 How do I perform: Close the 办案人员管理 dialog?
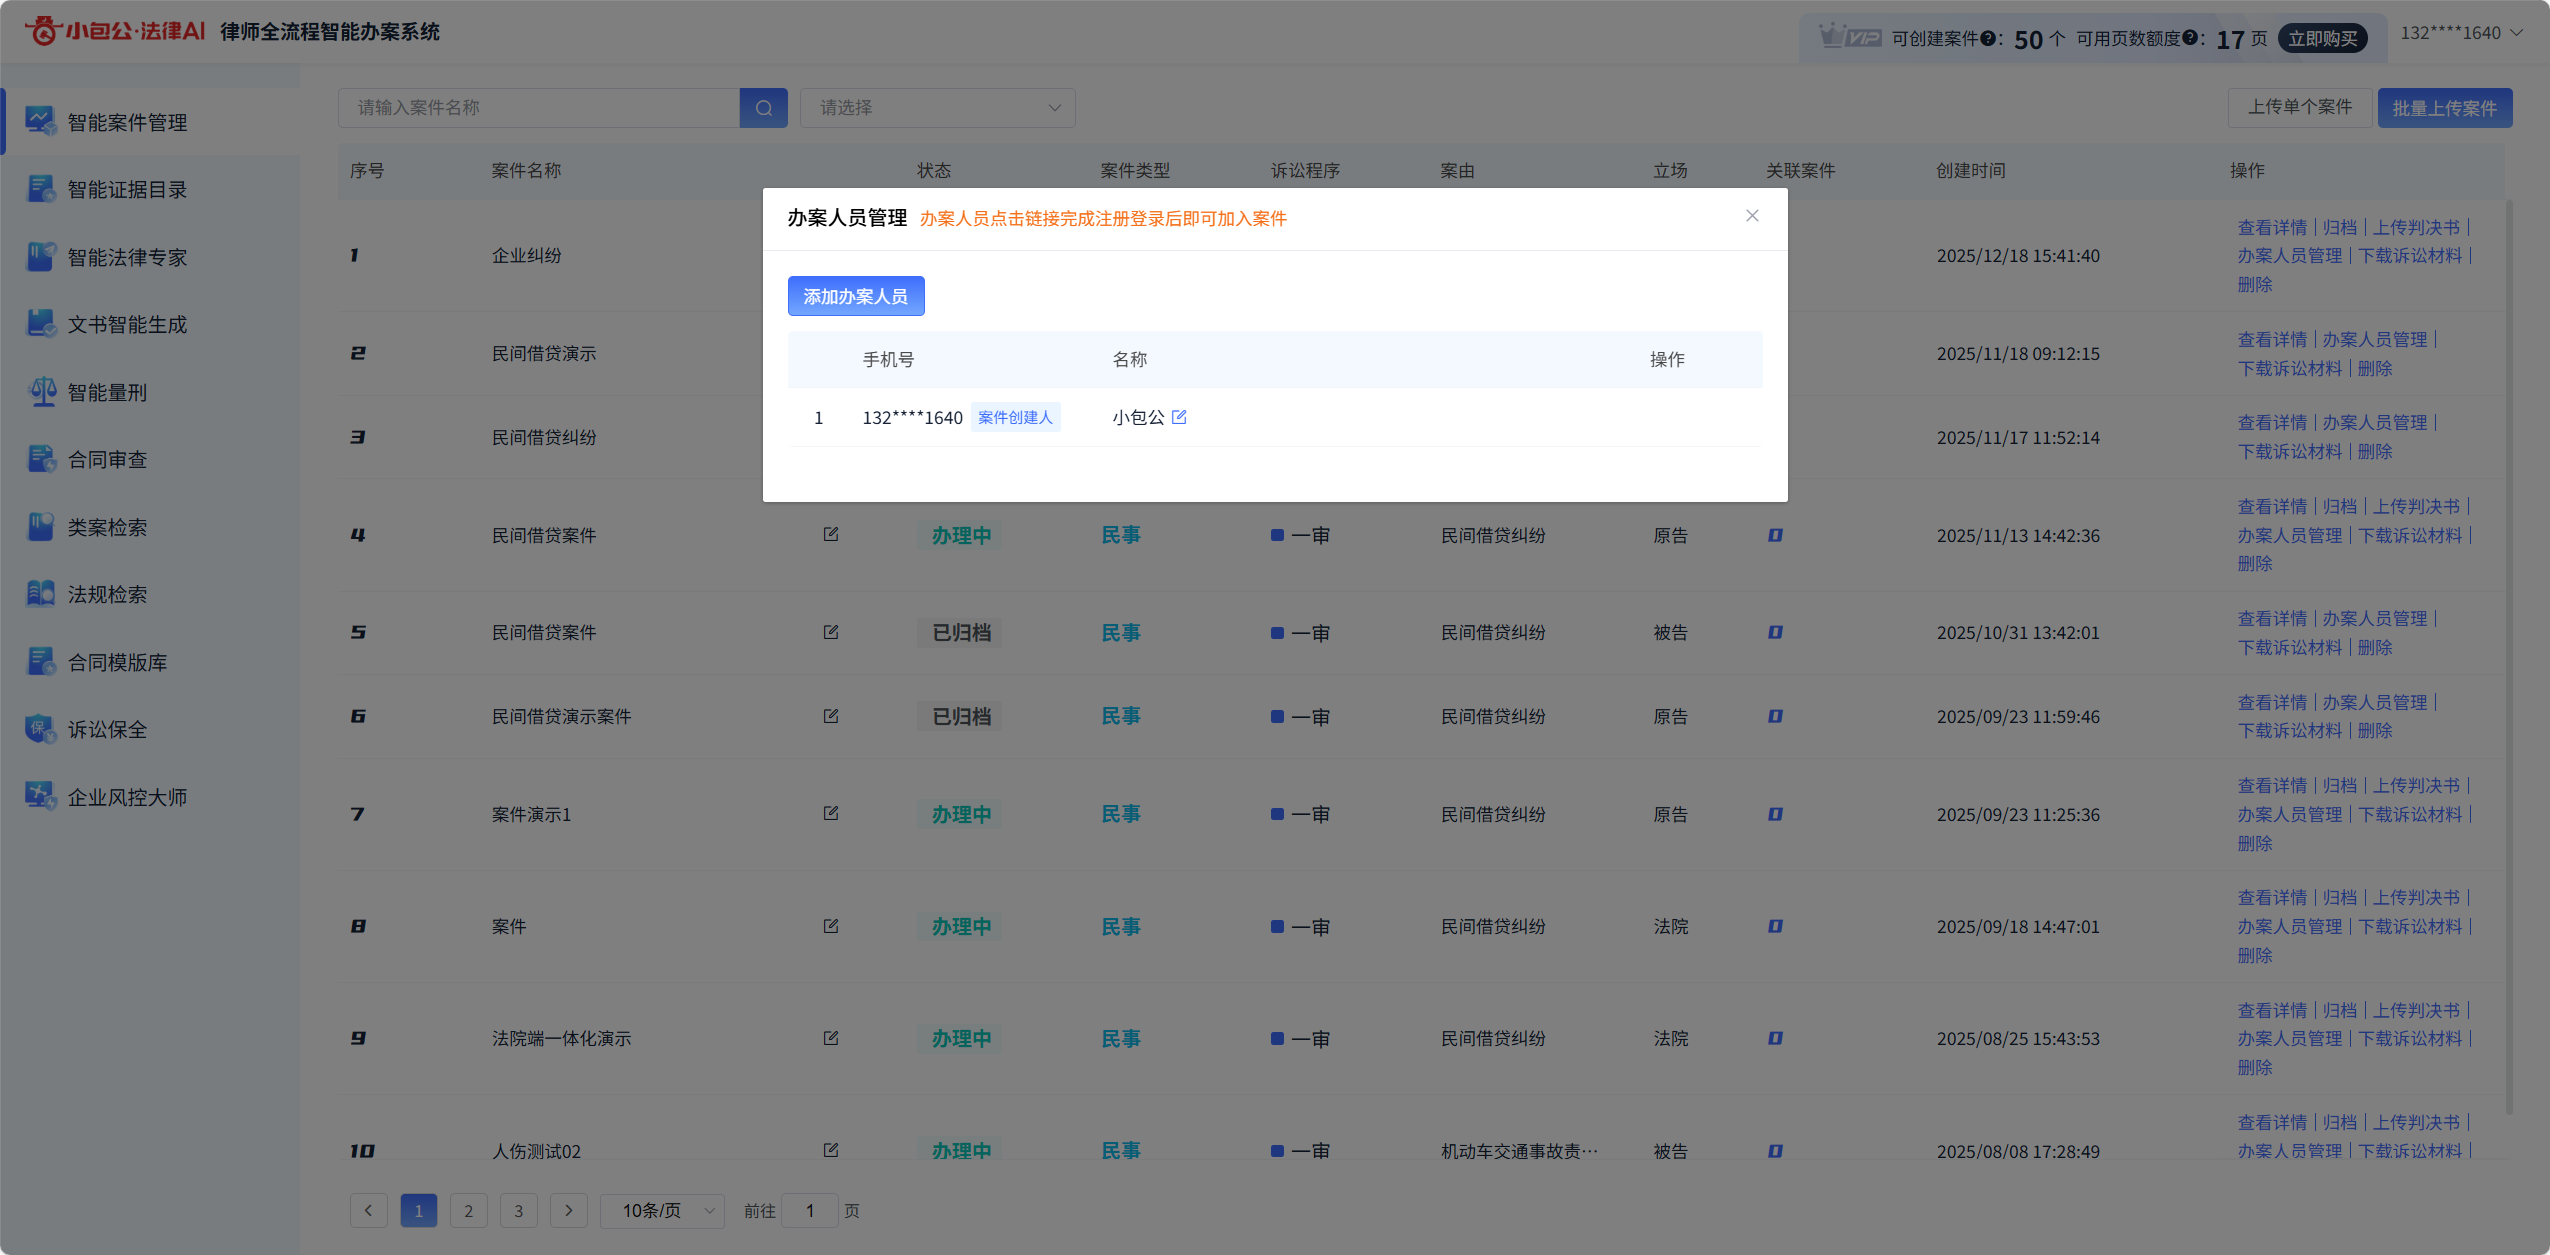[1752, 216]
